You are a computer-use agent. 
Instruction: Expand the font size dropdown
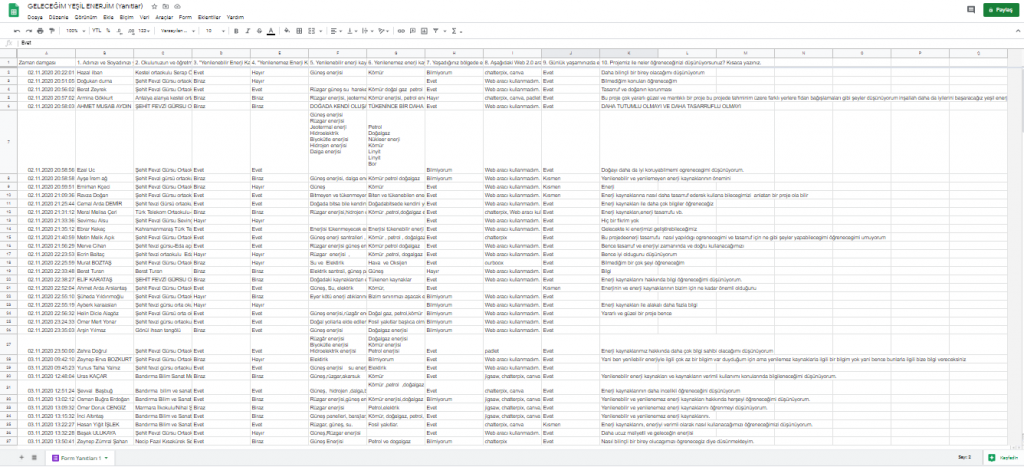[215, 30]
